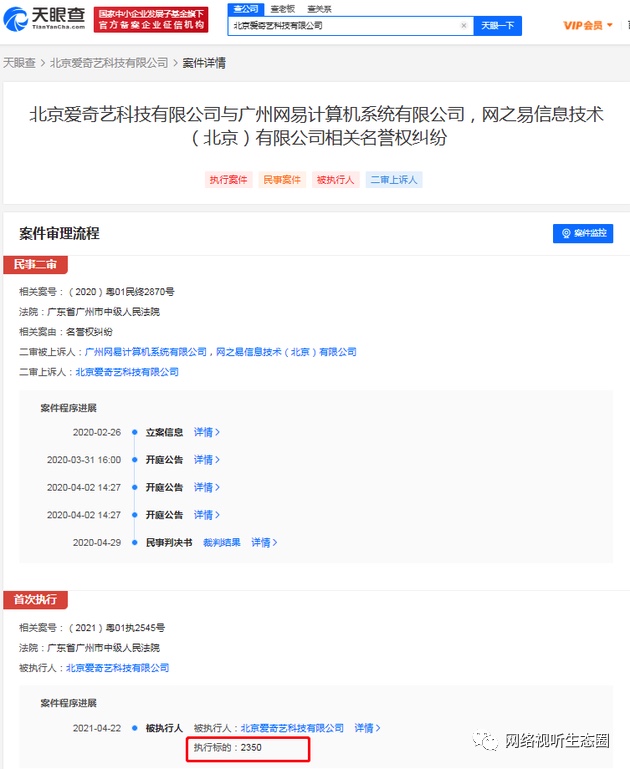Click the 被执行人 tag under title
The height and width of the screenshot is (769, 630).
pos(335,179)
